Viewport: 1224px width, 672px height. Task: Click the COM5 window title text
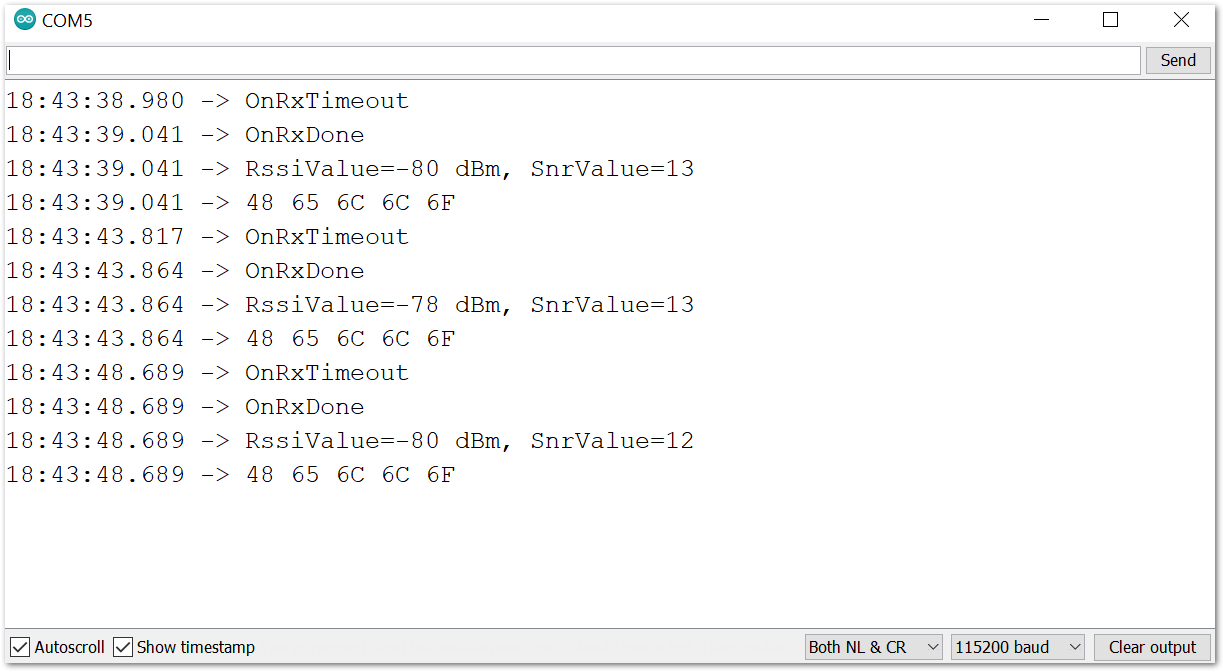click(x=67, y=20)
